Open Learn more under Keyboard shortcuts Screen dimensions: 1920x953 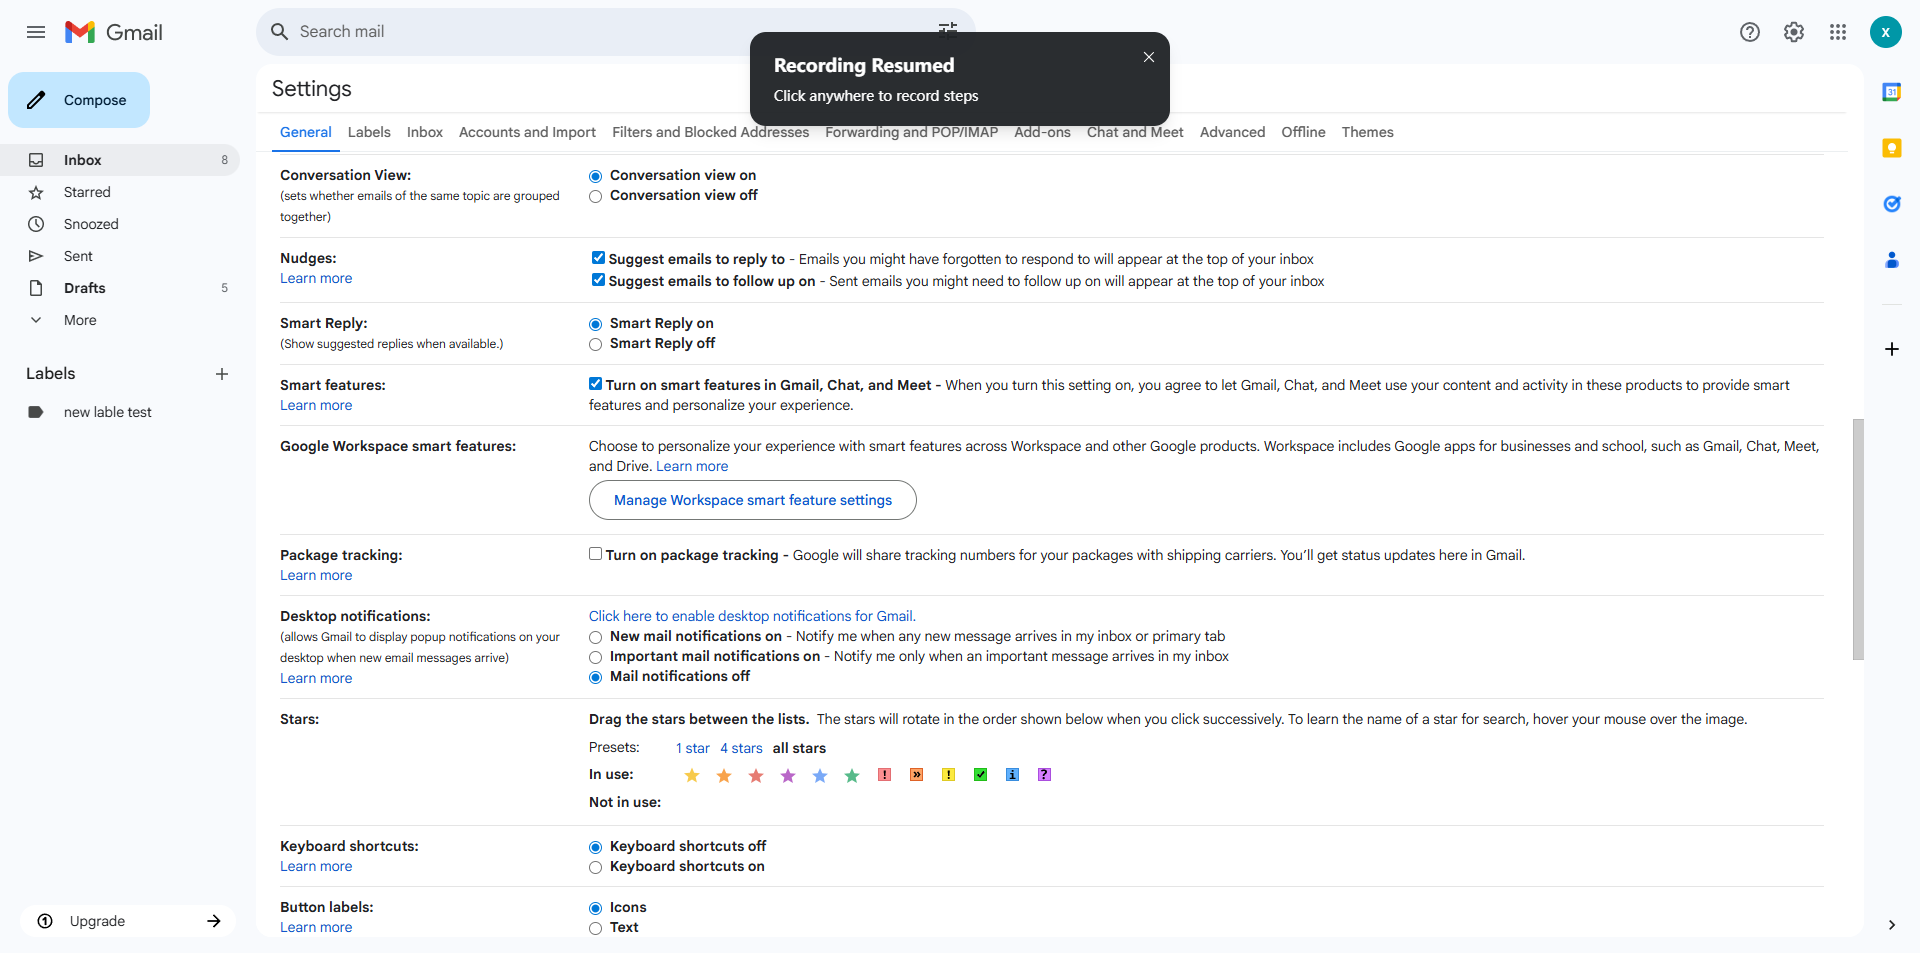(316, 866)
